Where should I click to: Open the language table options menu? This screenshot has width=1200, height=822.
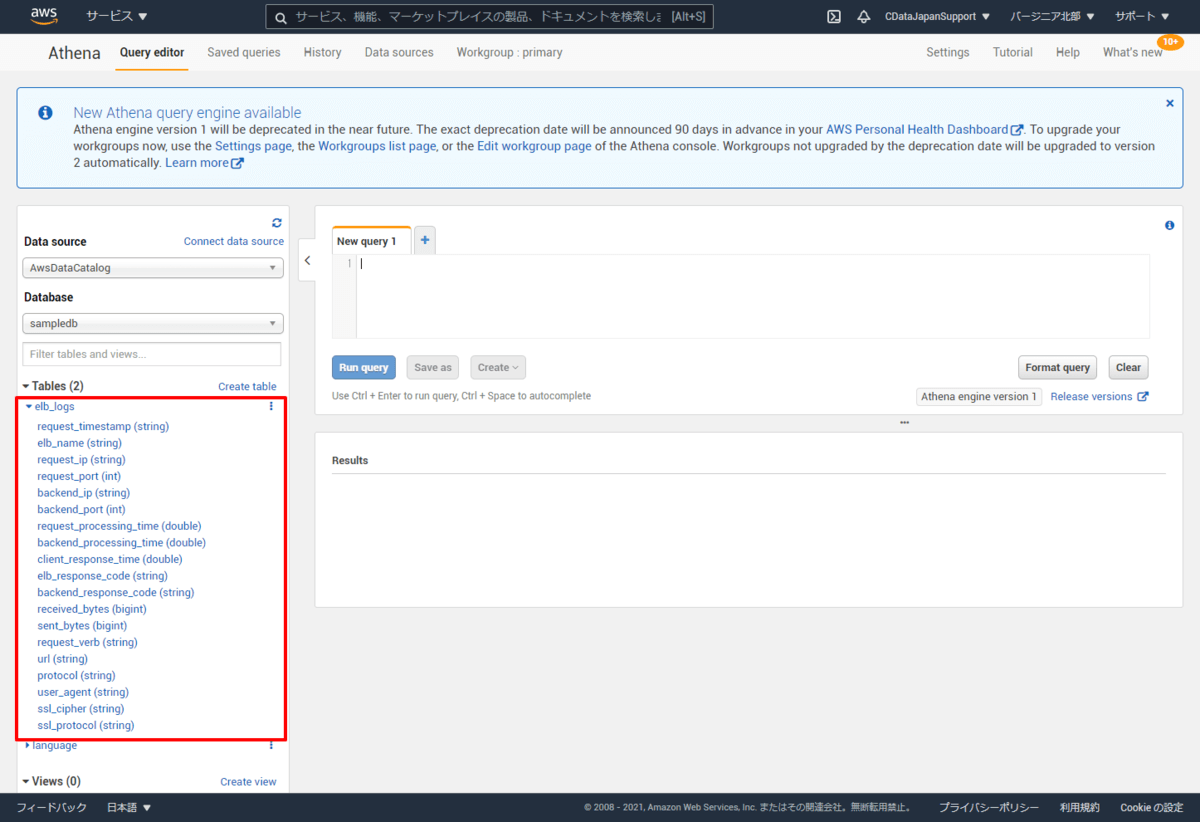271,745
